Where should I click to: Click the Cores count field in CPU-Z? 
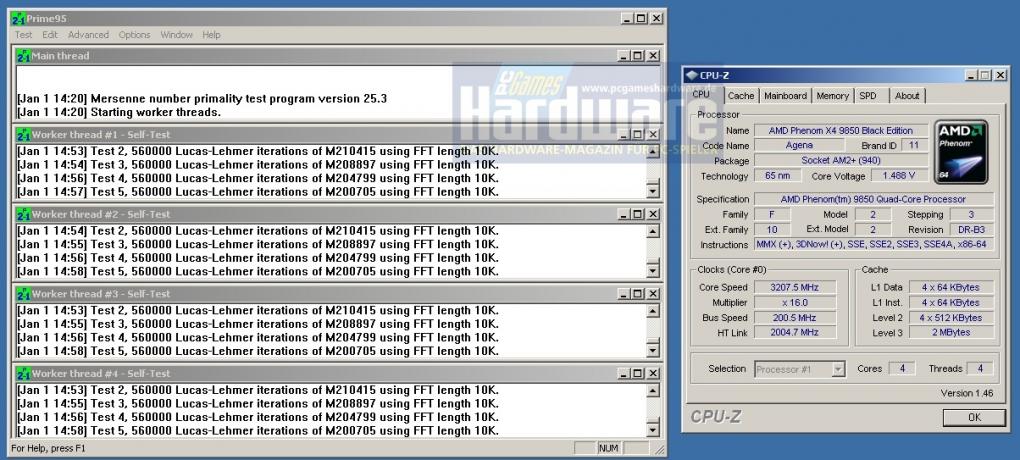[x=902, y=368]
